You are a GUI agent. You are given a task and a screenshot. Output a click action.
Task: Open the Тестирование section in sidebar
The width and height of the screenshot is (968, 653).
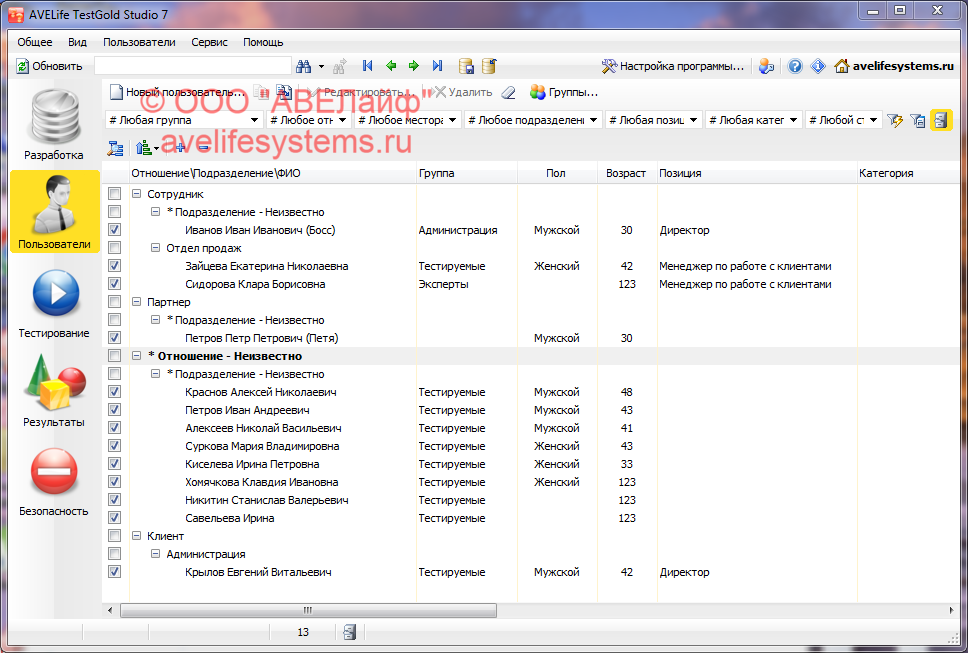point(54,303)
